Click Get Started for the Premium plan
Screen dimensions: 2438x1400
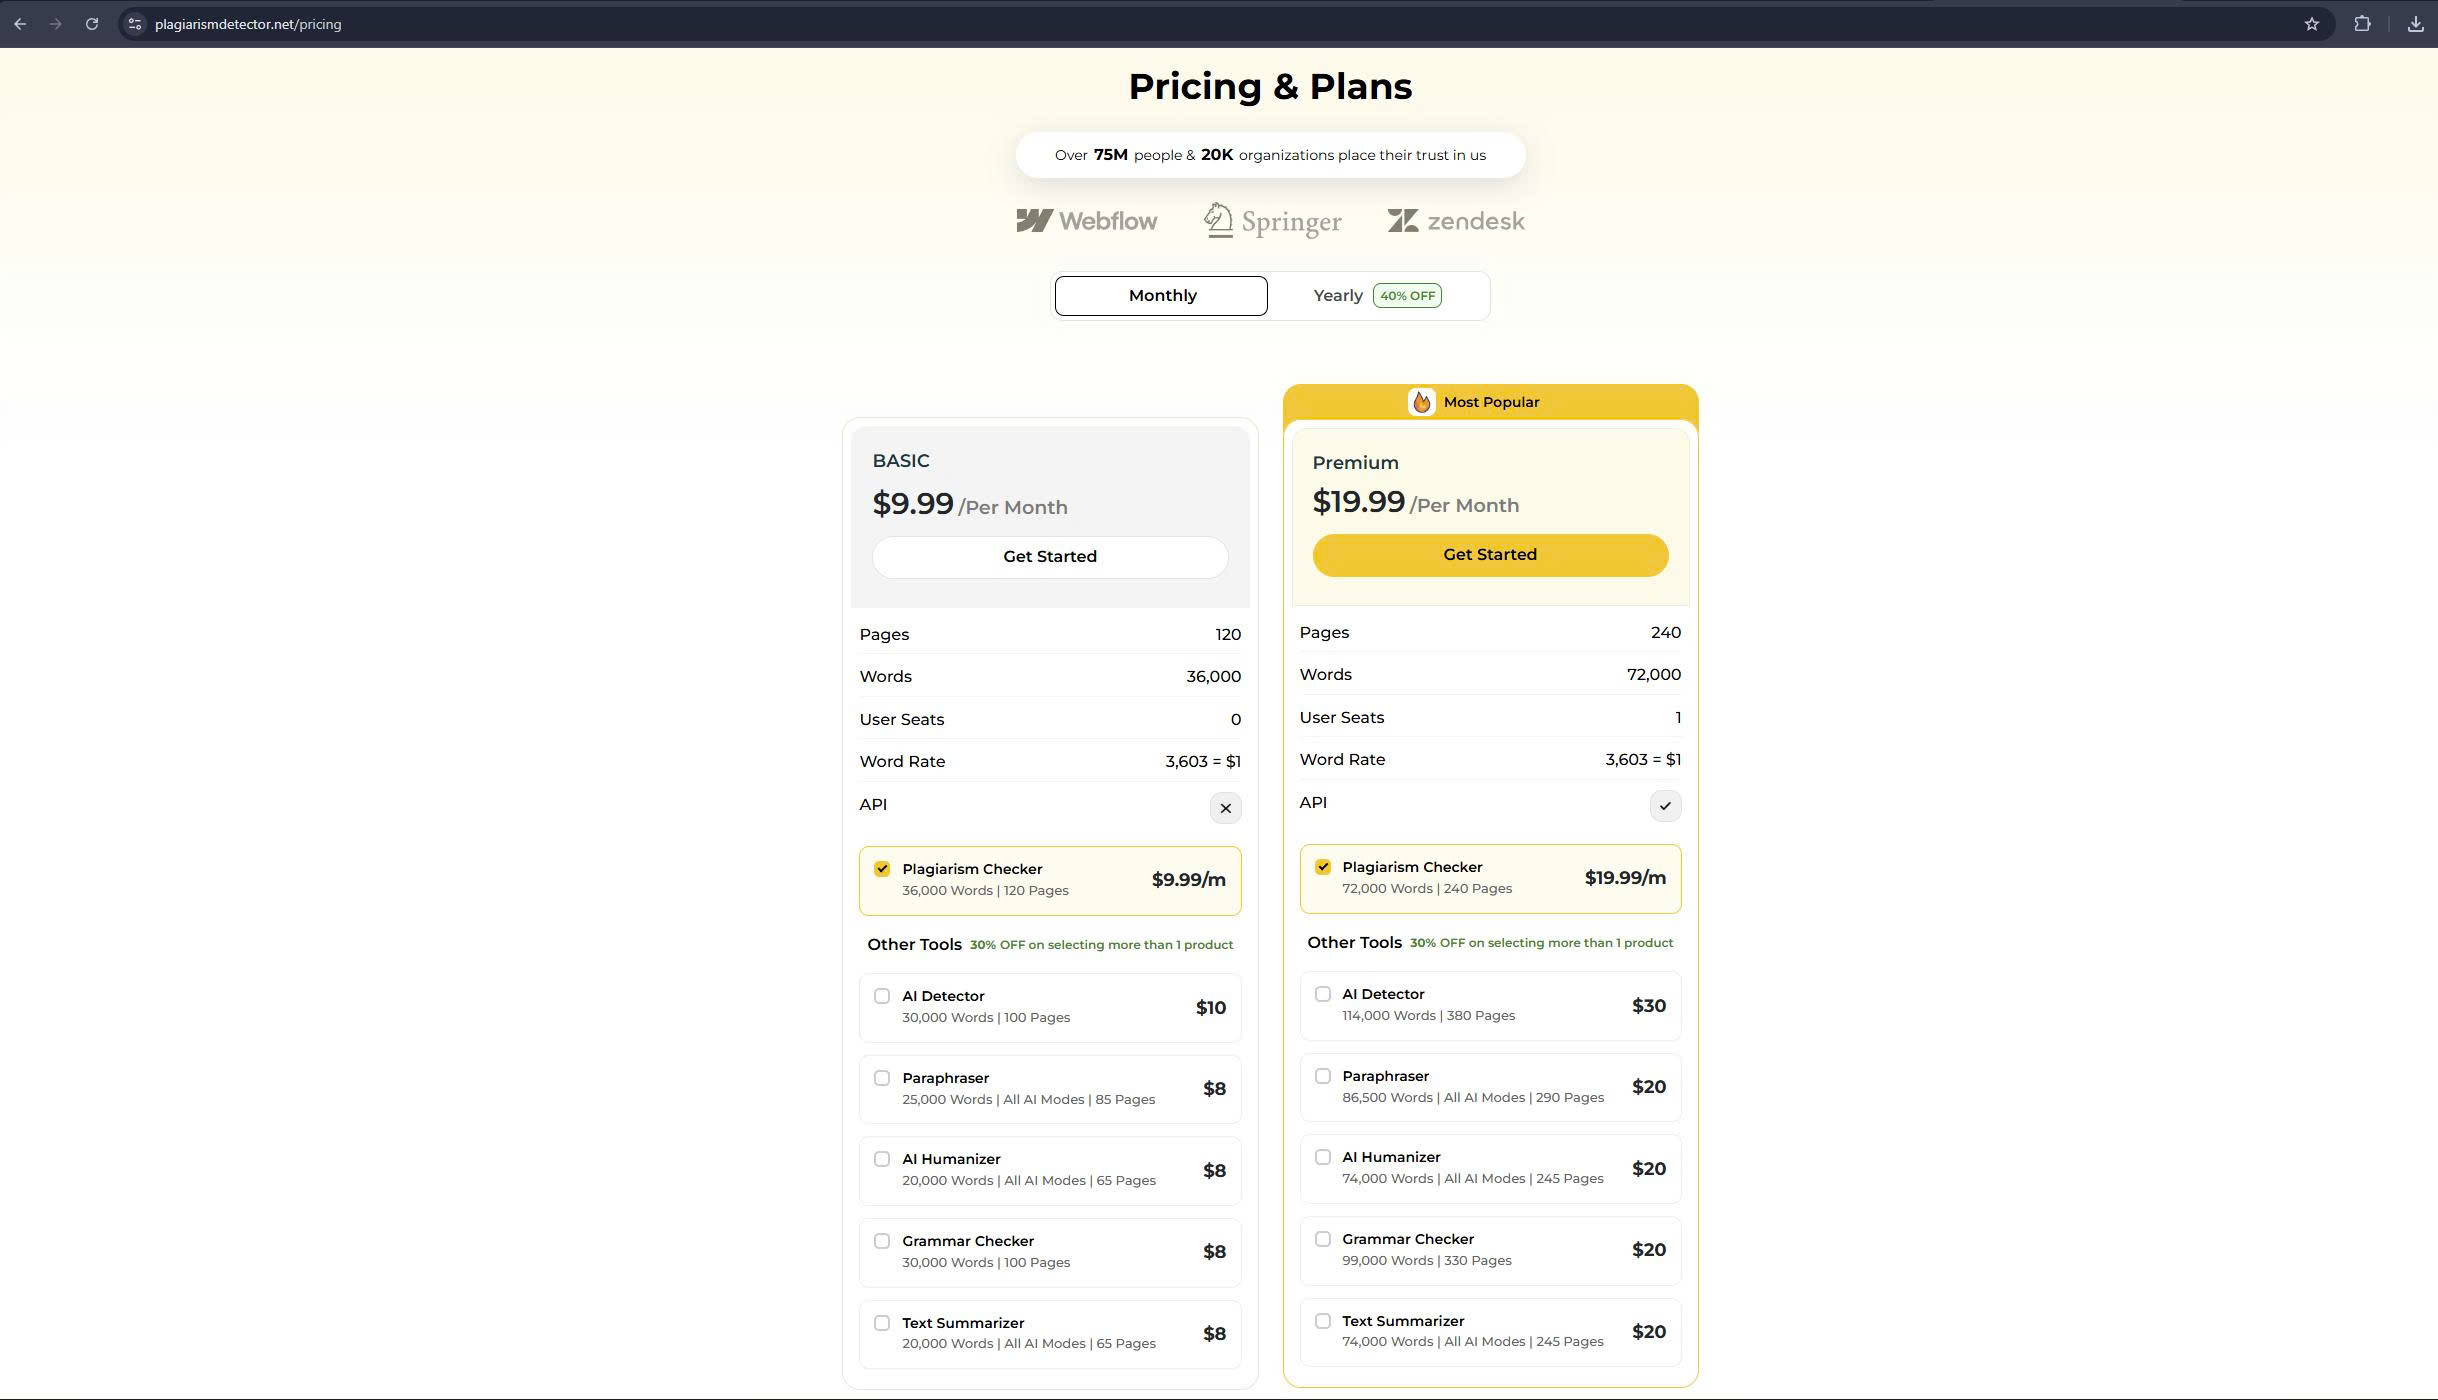[1490, 555]
